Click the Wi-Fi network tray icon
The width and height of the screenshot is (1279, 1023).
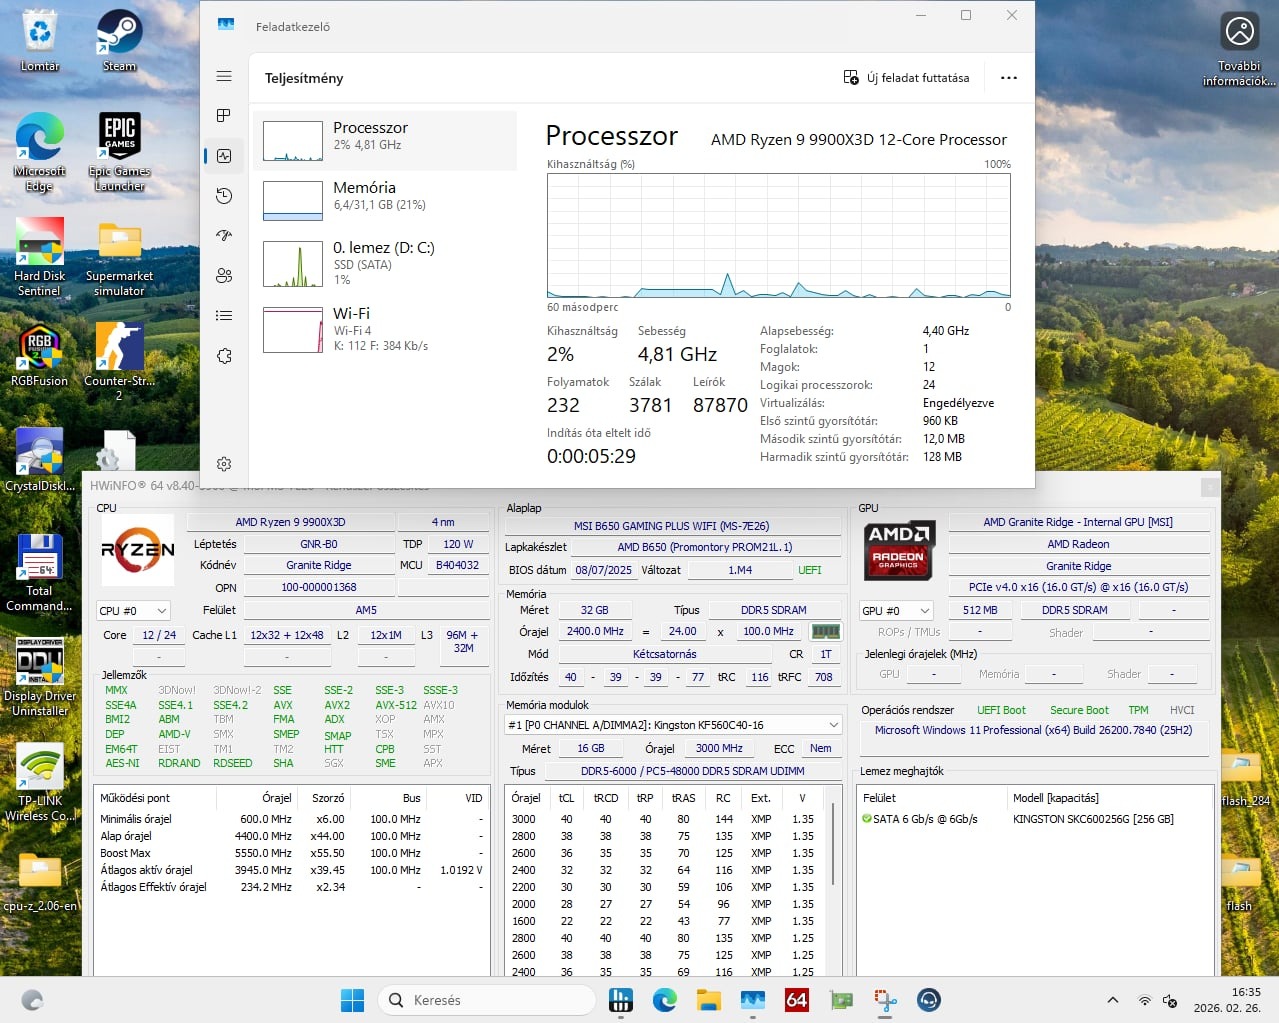pyautogui.click(x=1145, y=1001)
